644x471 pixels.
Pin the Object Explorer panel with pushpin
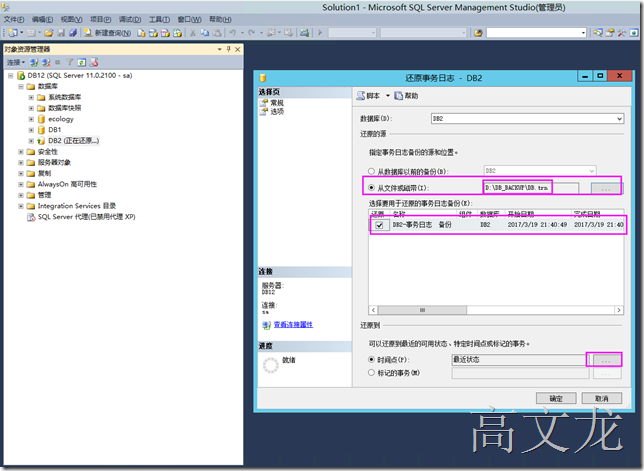pyautogui.click(x=229, y=49)
